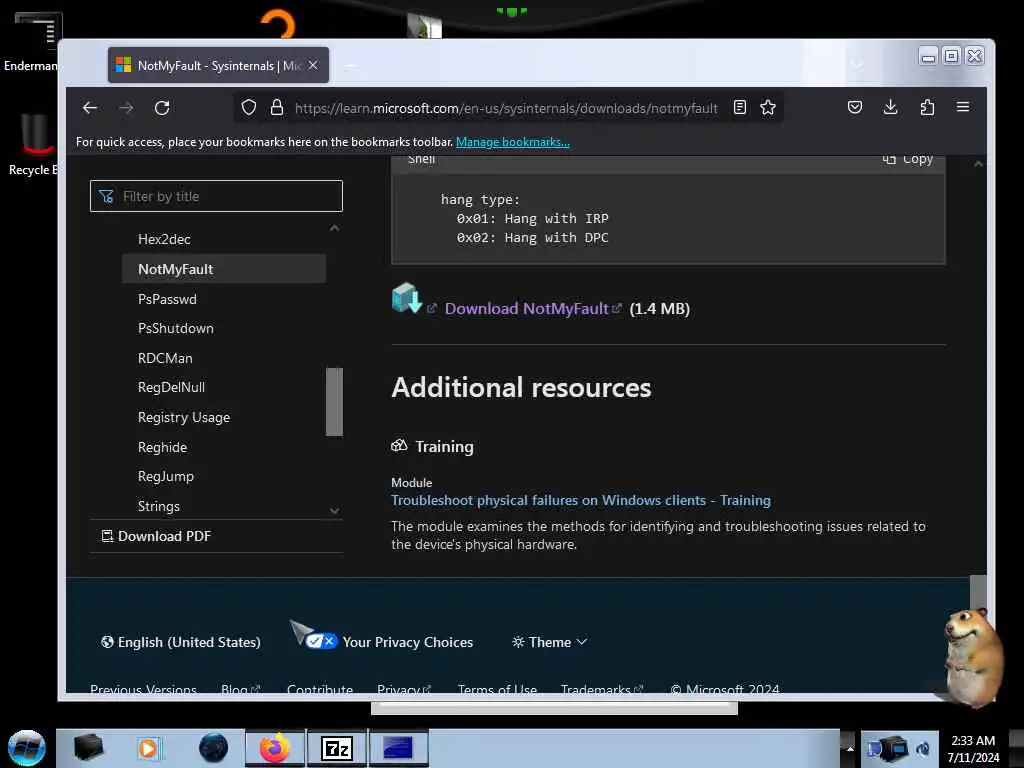Open 7-Zip from the taskbar
This screenshot has width=1024, height=768.
click(x=337, y=748)
